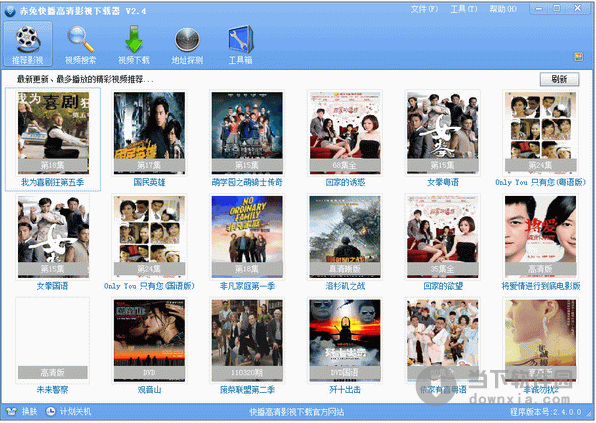The height and width of the screenshot is (423, 596).
Task: Open the 观音山 poster thumbnail
Action: pyautogui.click(x=149, y=340)
